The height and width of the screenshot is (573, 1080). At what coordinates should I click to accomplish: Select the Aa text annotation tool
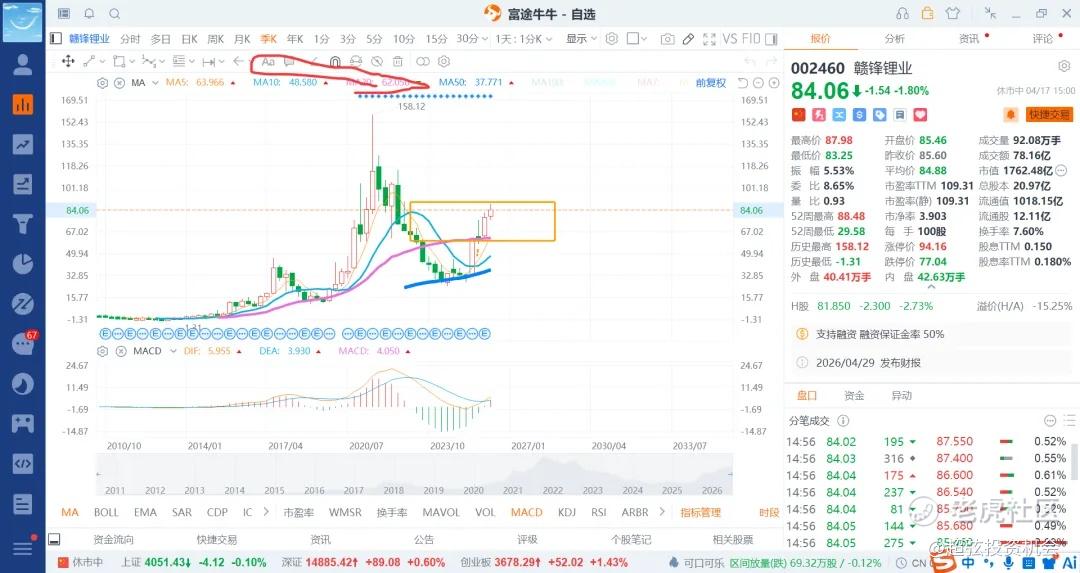pyautogui.click(x=269, y=61)
